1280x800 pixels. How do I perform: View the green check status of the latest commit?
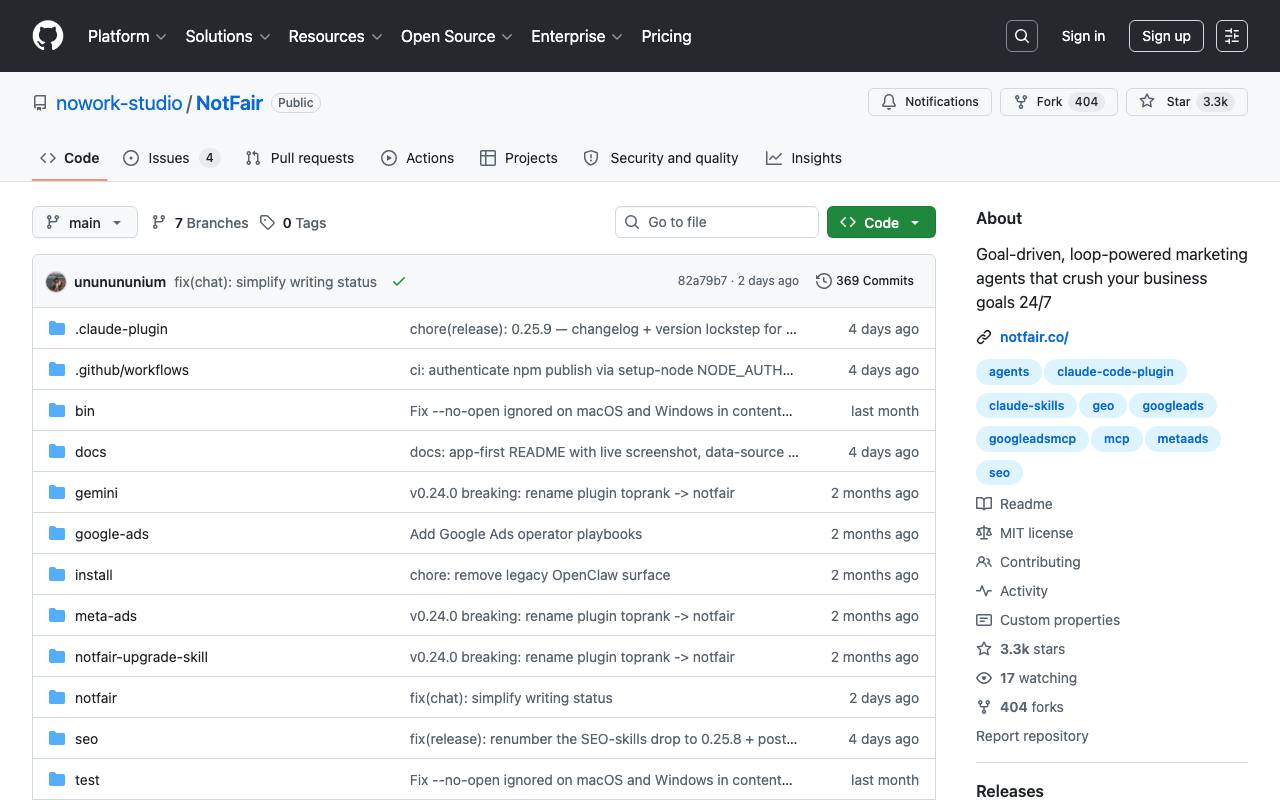pos(399,282)
